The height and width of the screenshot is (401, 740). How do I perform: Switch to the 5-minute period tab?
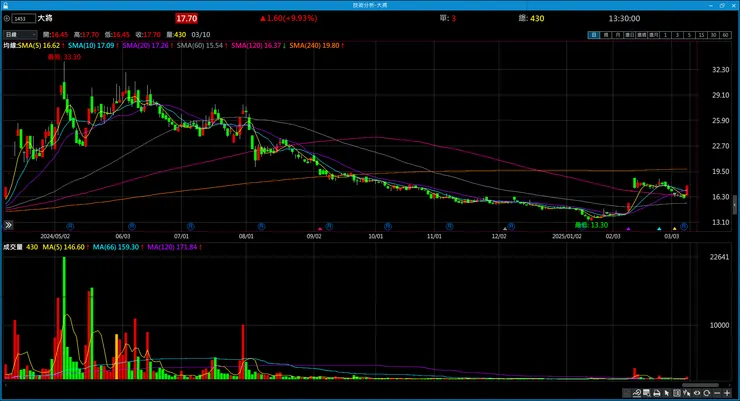pos(689,35)
